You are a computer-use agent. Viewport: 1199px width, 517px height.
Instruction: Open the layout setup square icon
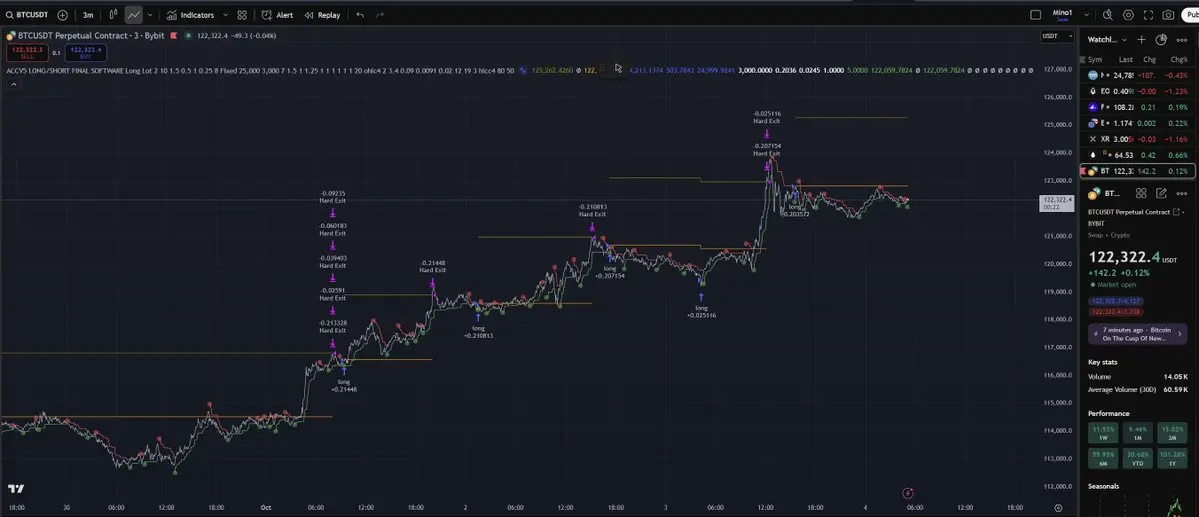(1035, 15)
